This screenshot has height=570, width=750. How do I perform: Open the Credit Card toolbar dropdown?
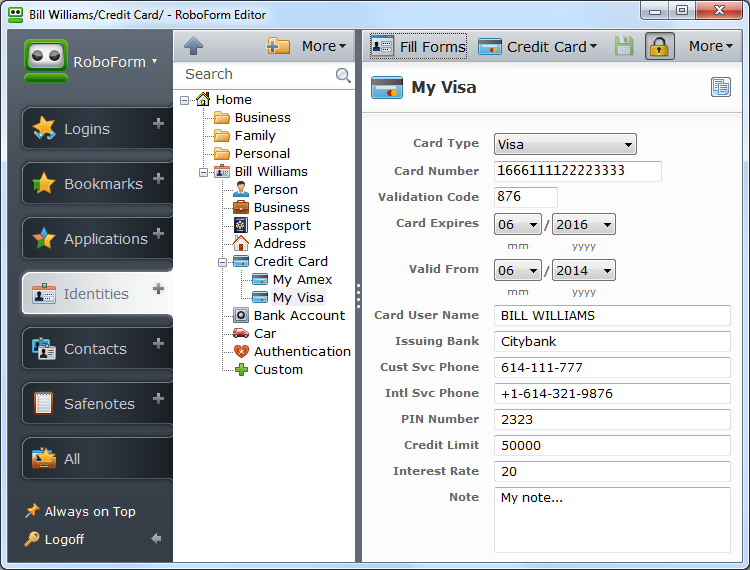tap(538, 46)
